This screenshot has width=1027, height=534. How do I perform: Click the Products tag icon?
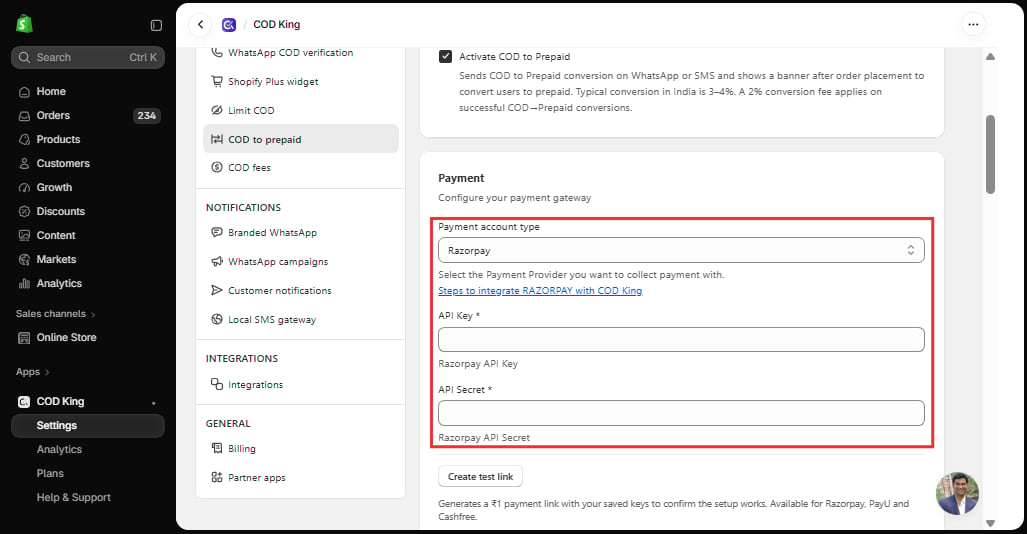(x=24, y=140)
